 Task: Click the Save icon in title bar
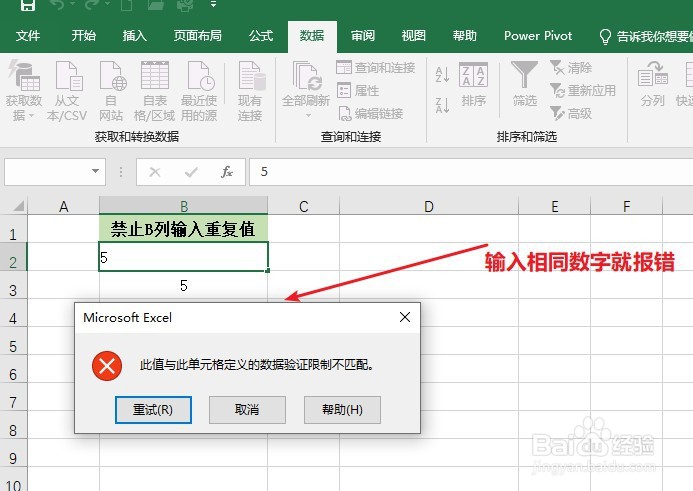(27, 5)
